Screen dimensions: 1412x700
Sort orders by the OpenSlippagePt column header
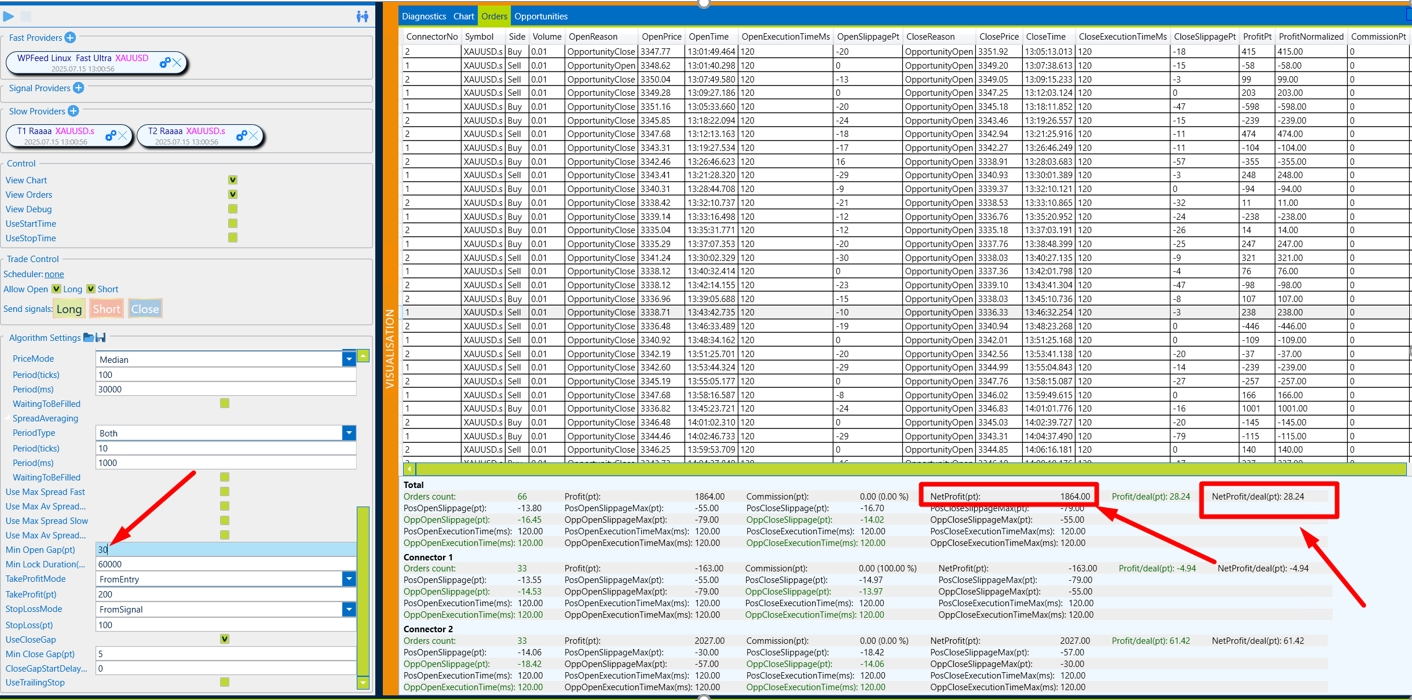click(868, 37)
